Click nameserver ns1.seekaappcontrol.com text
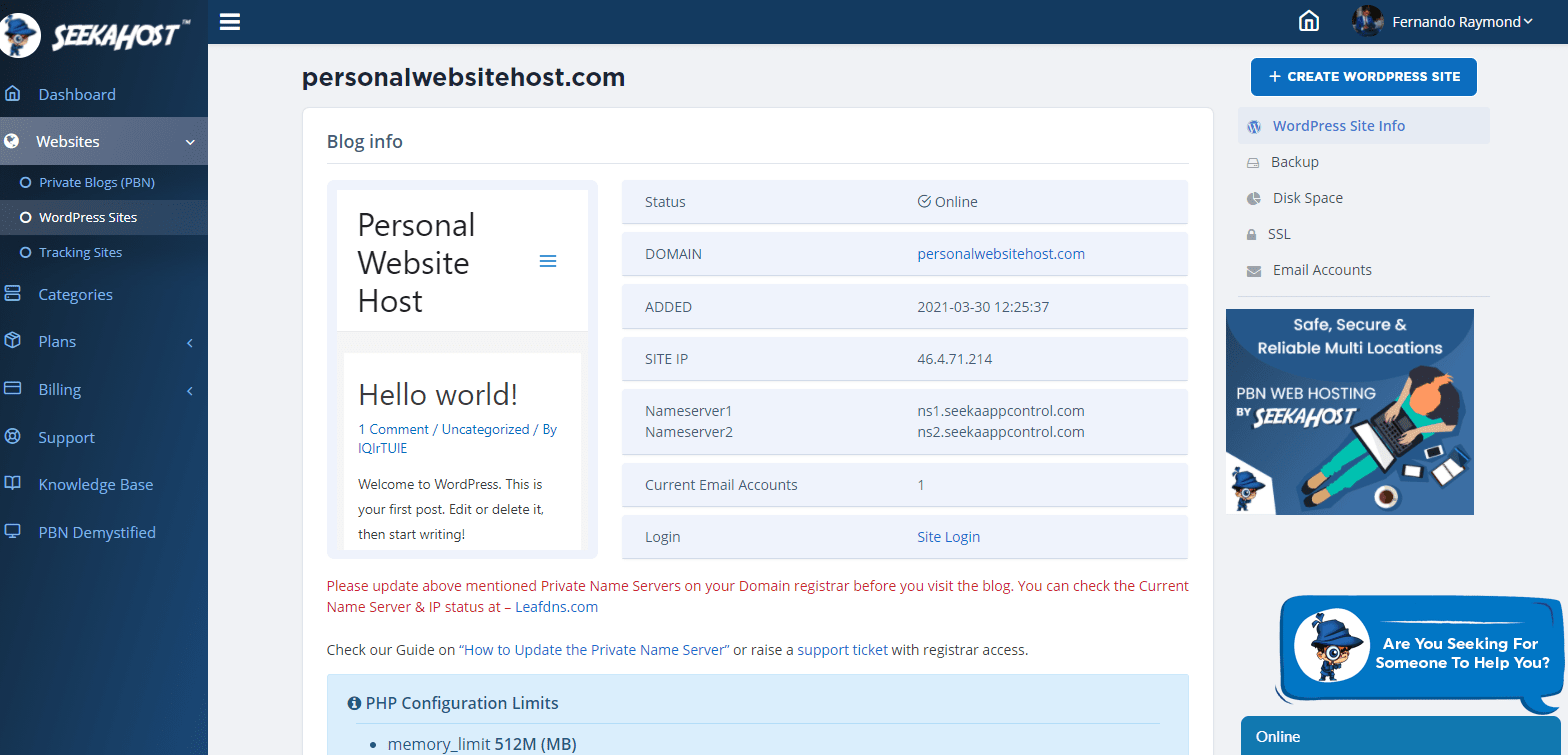This screenshot has height=755, width=1568. (x=1001, y=411)
